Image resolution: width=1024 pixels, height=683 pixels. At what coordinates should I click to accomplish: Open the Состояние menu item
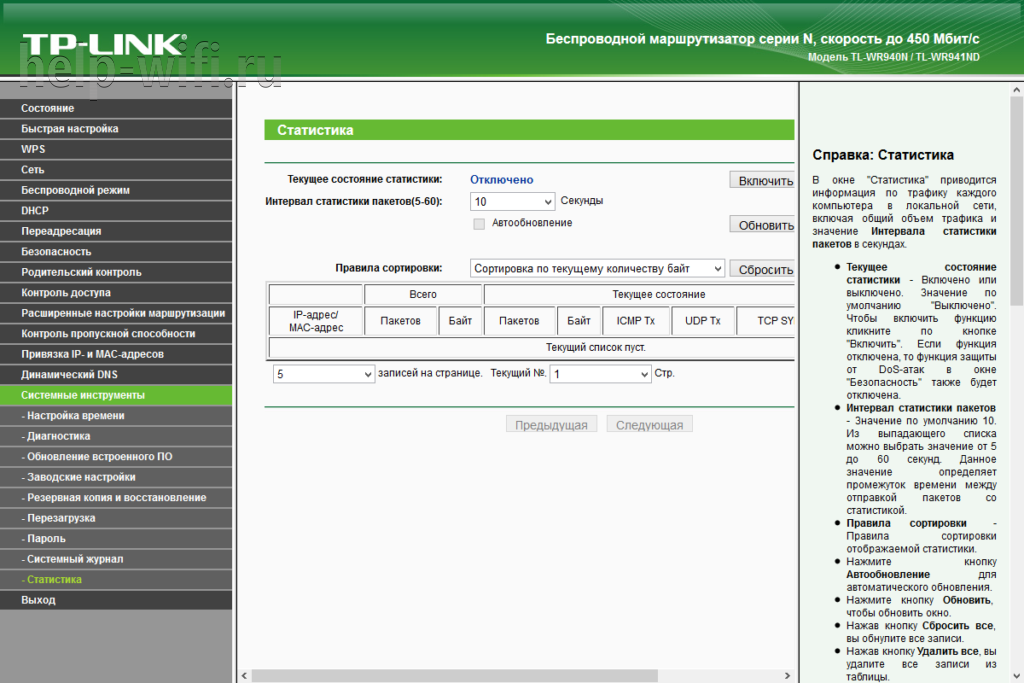48,108
